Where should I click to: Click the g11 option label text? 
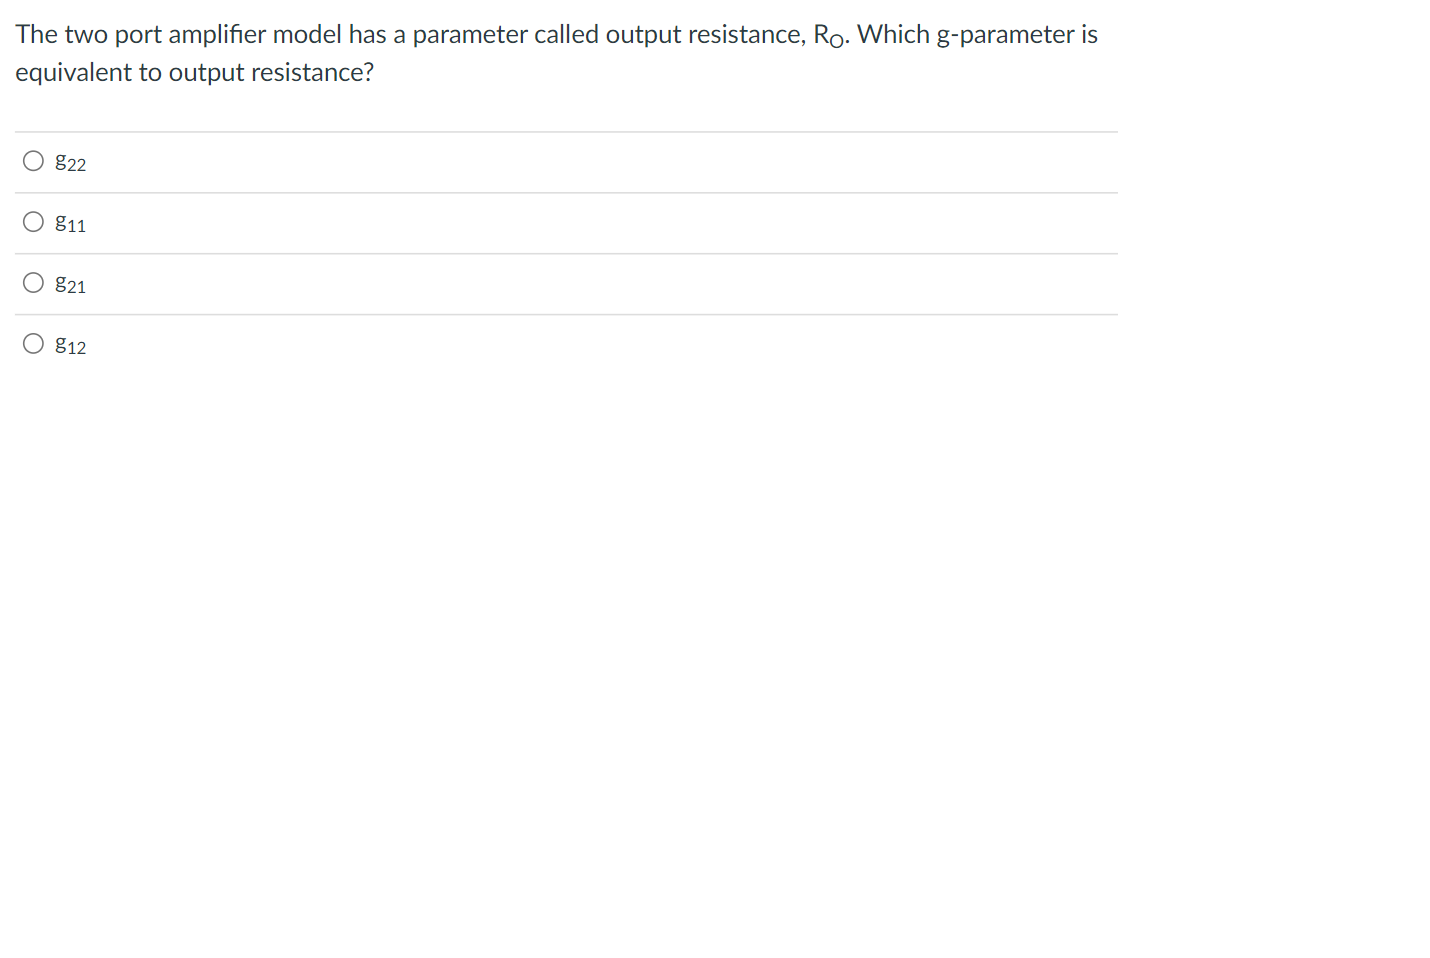70,223
